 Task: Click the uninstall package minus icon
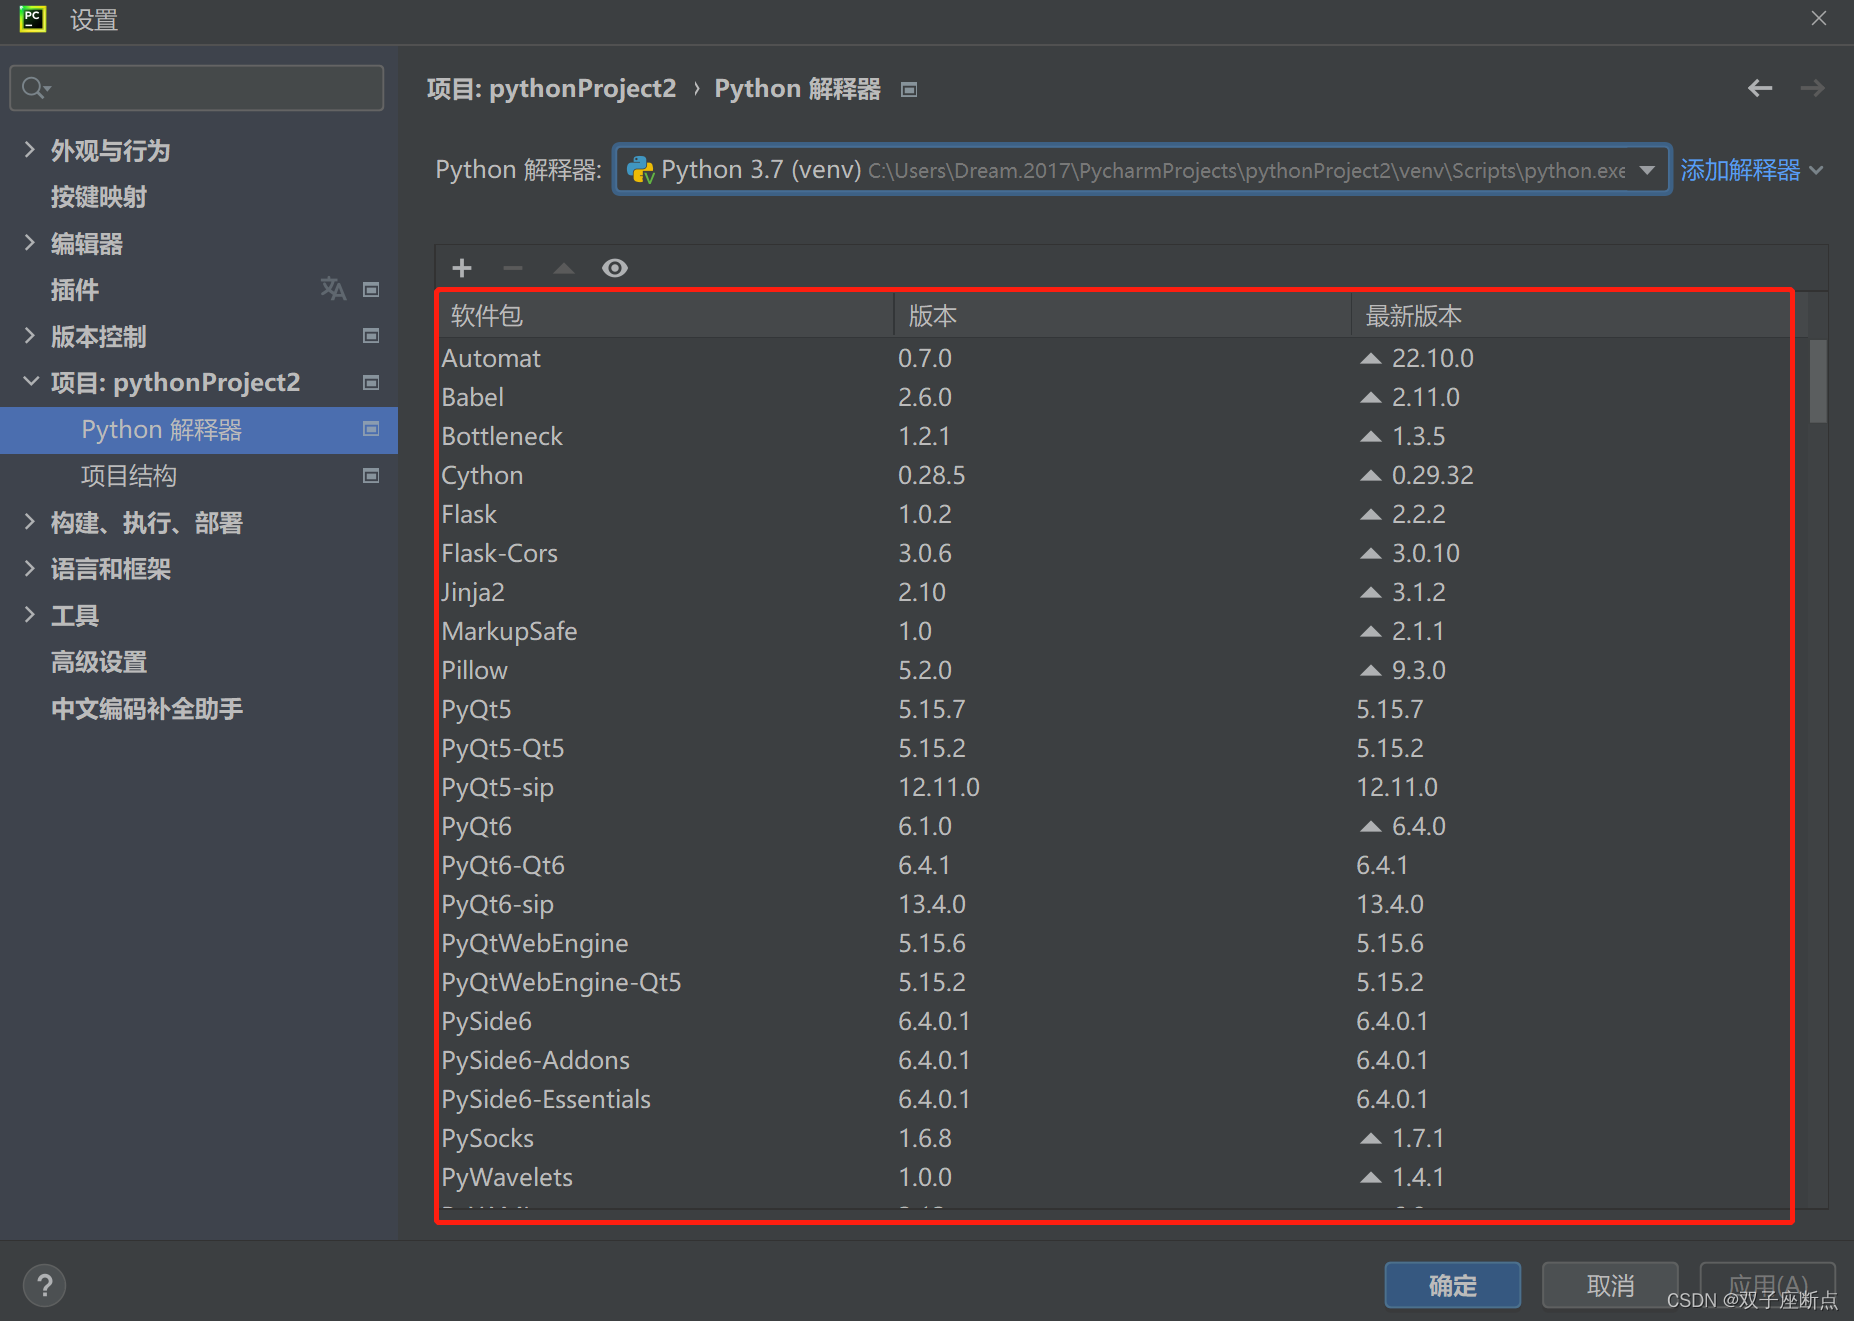[513, 268]
